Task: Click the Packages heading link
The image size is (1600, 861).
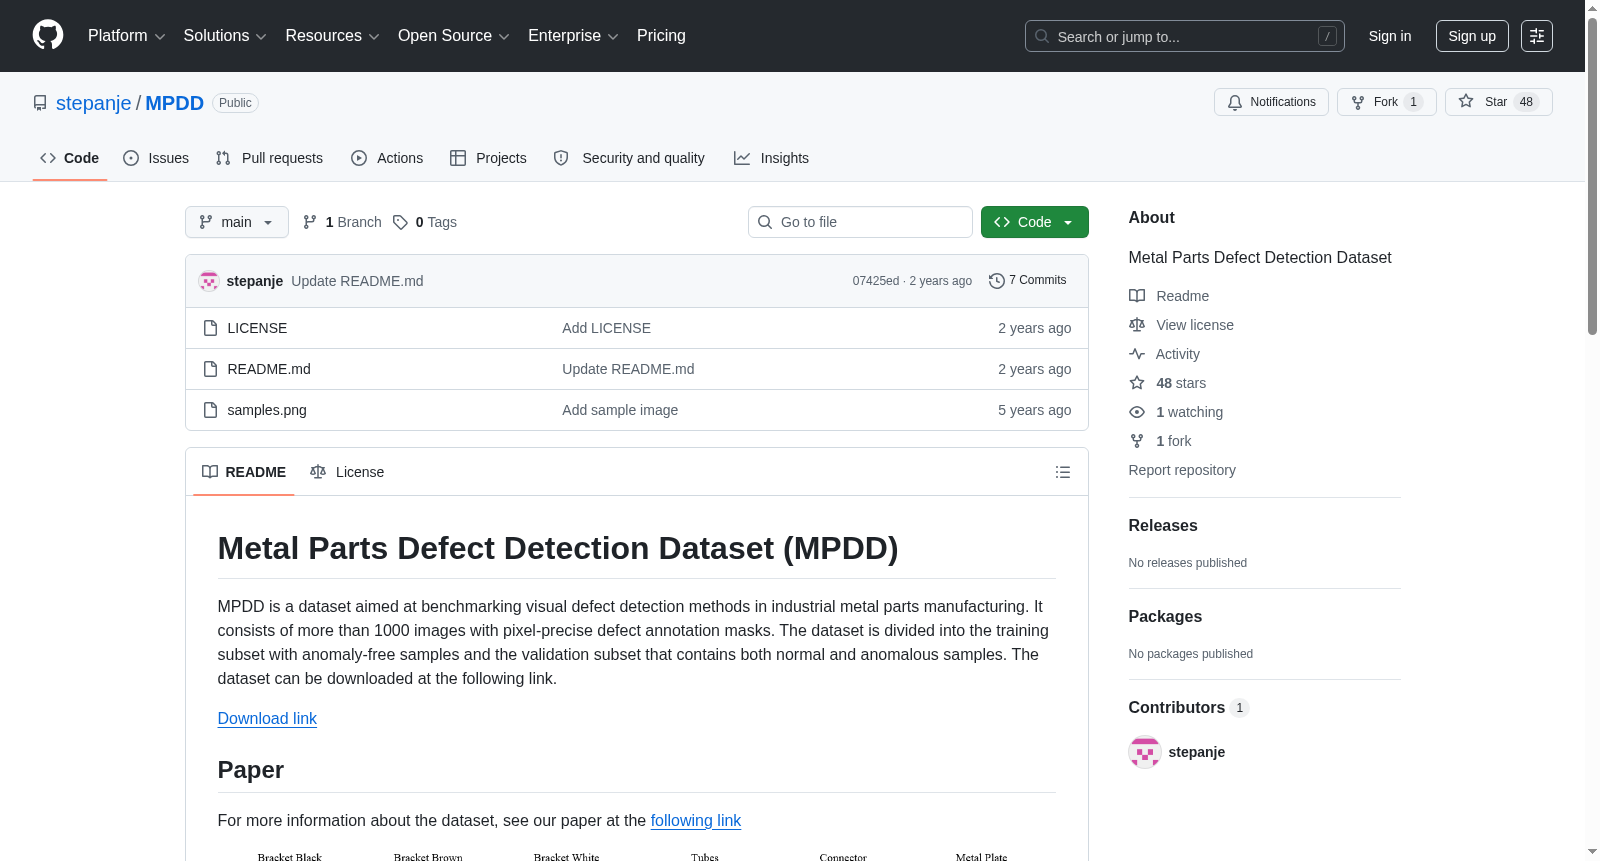Action: (1165, 617)
